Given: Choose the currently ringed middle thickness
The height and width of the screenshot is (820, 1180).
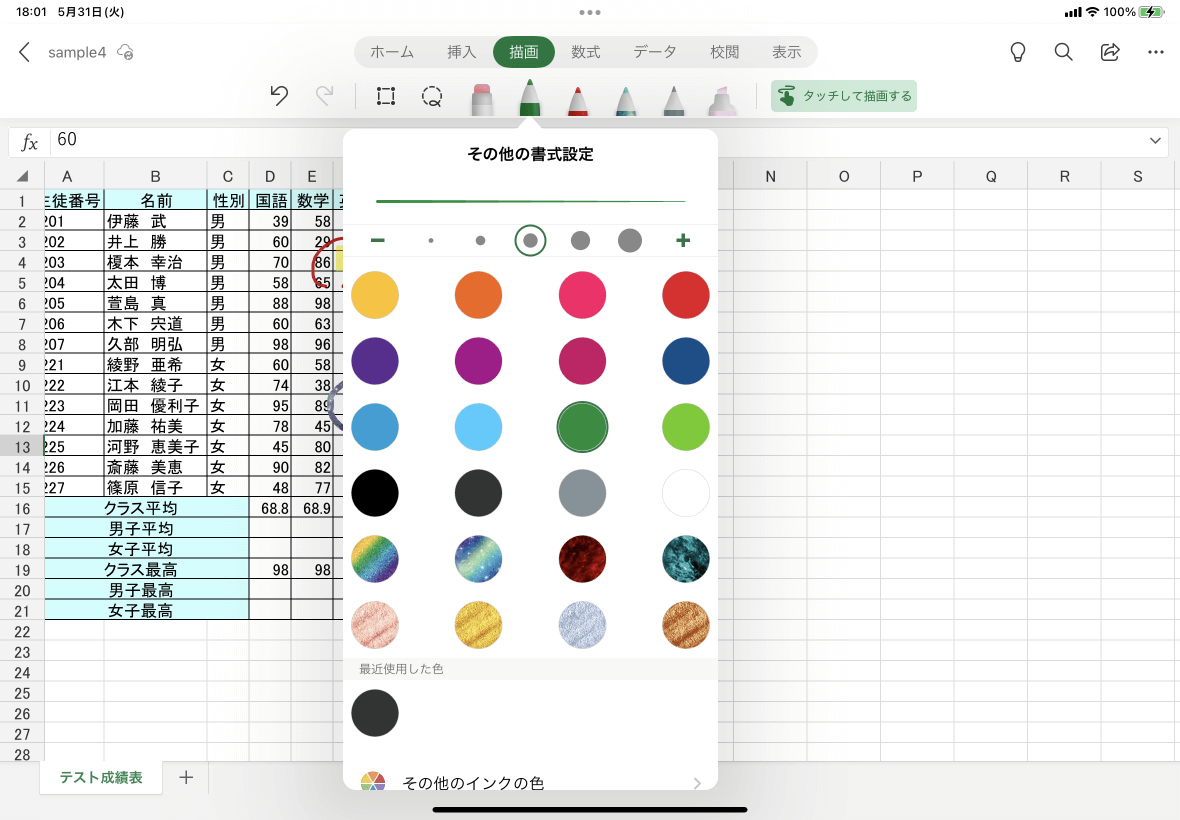Looking at the screenshot, I should point(531,241).
